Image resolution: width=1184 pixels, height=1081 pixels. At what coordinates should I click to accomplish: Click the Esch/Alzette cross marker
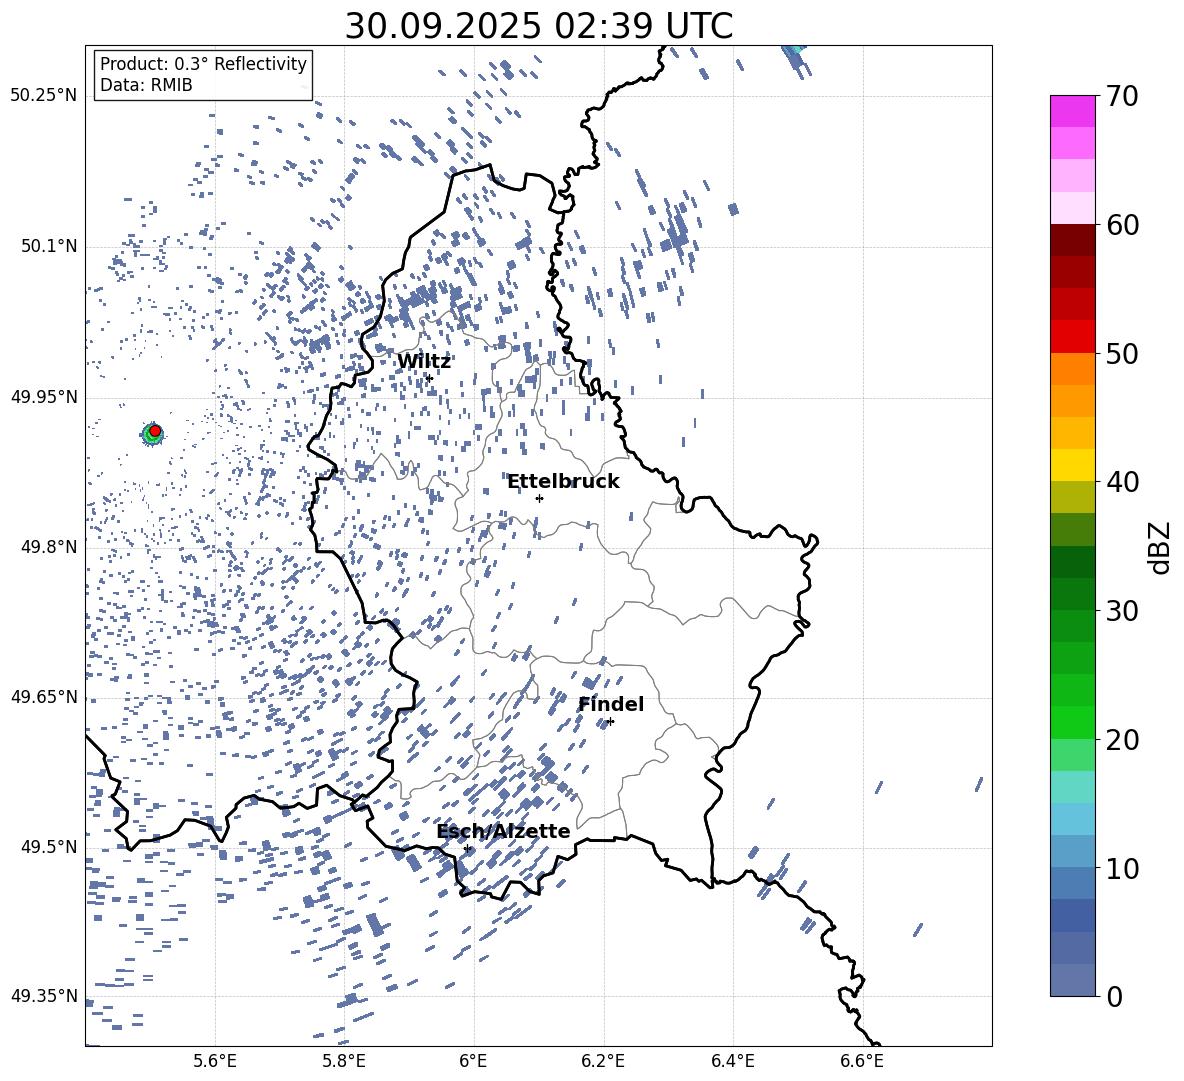coord(467,848)
